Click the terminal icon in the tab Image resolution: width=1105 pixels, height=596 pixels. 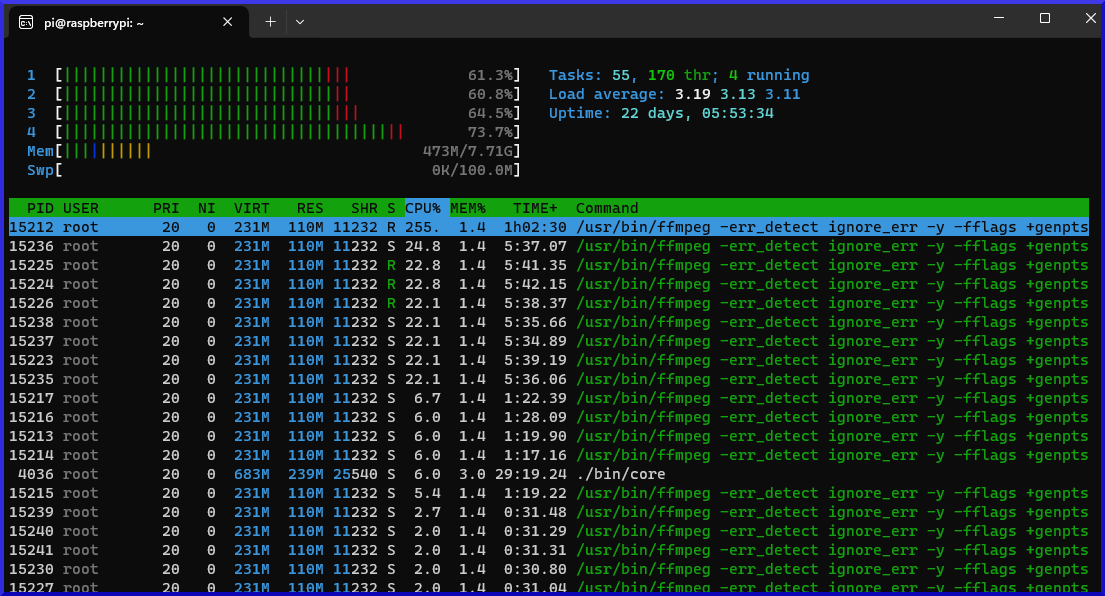25,22
